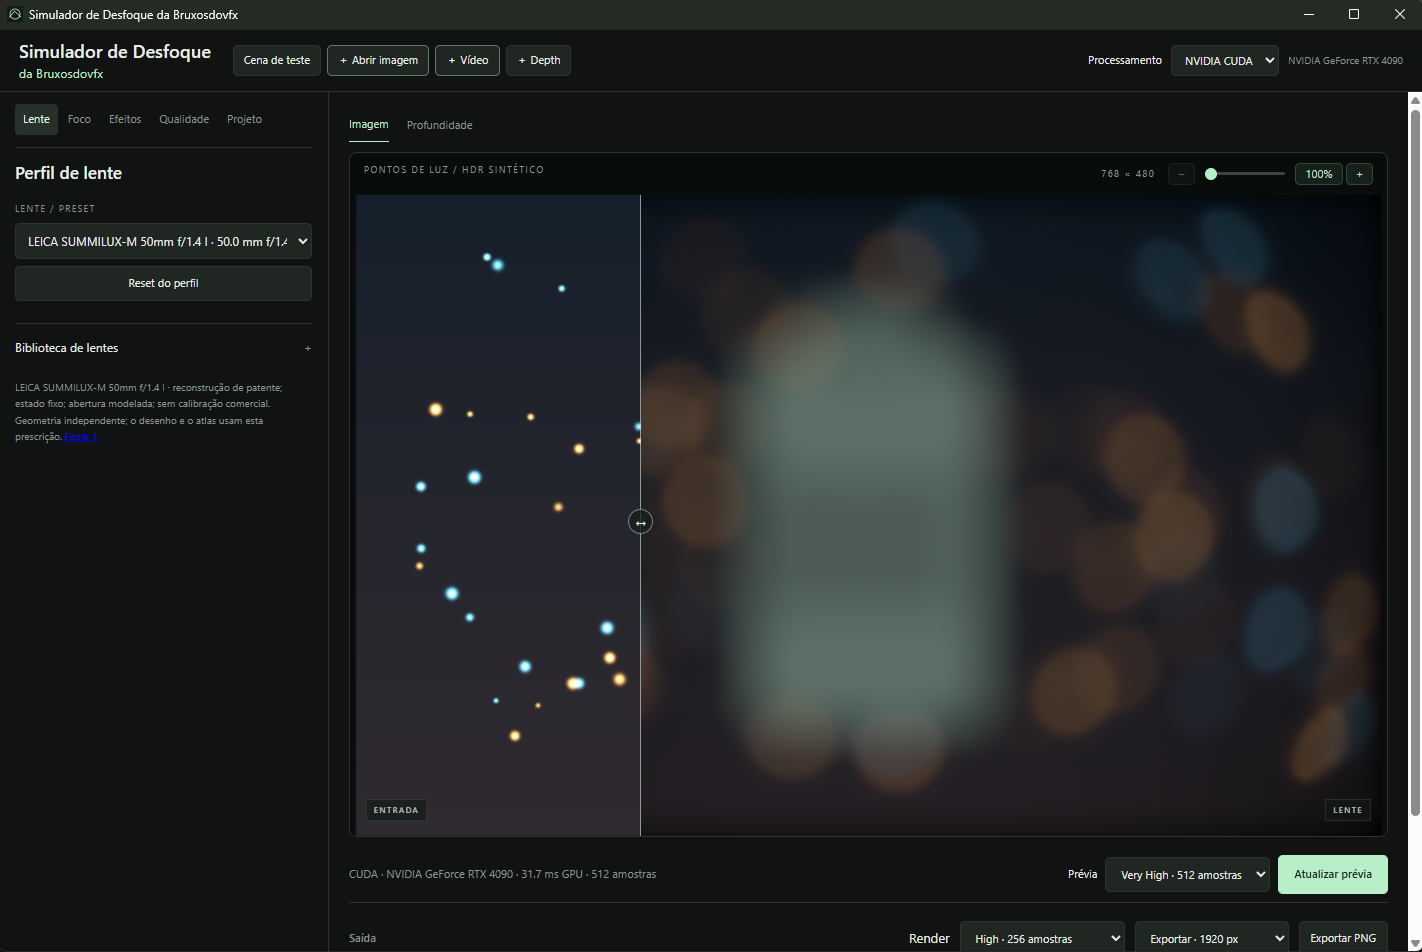The height and width of the screenshot is (952, 1422).
Task: Click the Cena de teste button
Action: 277,60
